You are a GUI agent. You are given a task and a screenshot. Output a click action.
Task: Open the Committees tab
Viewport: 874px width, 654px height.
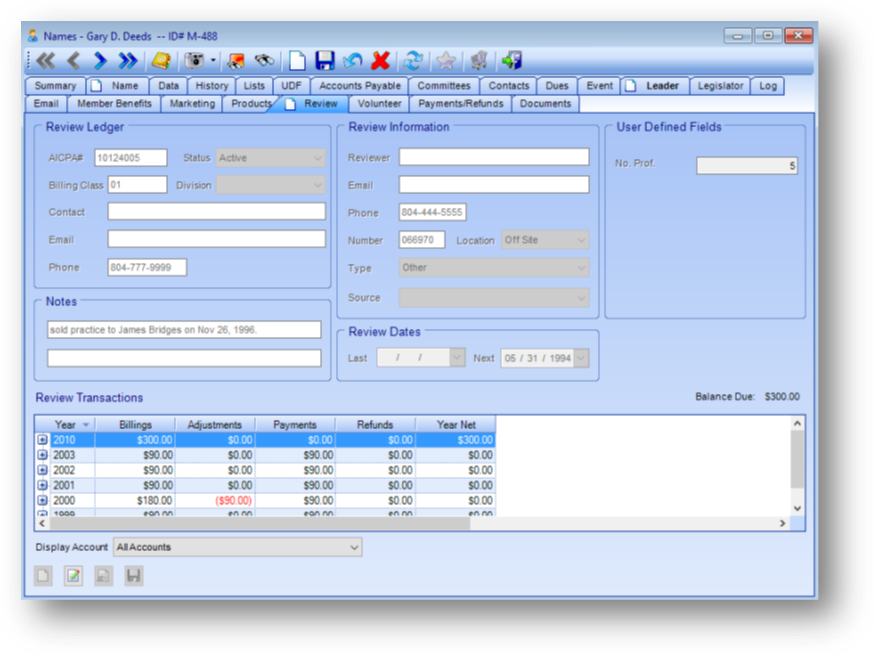pos(444,86)
